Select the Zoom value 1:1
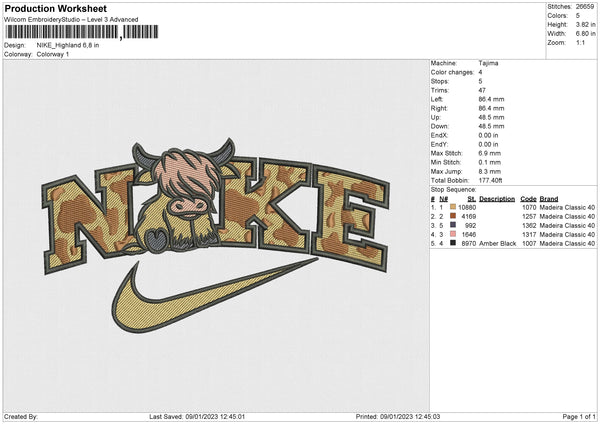This screenshot has width=600, height=424. click(580, 42)
